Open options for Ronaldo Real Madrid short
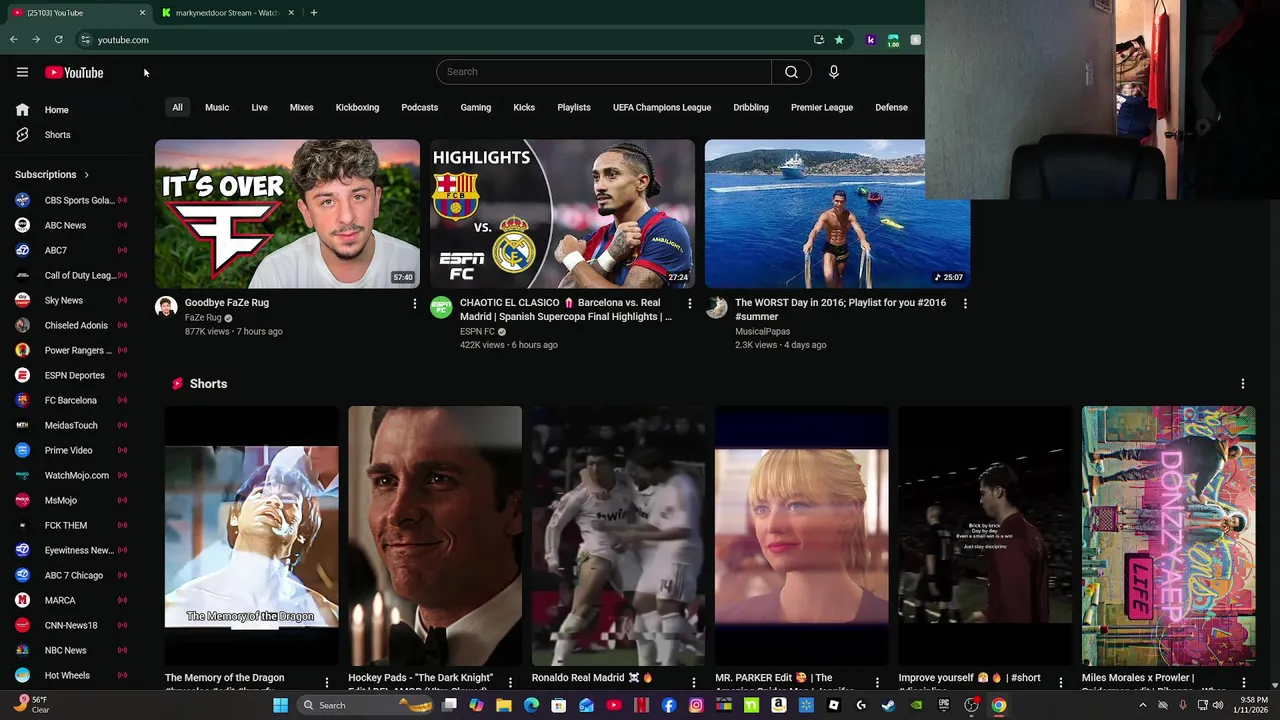The image size is (1280, 720). pos(694,682)
